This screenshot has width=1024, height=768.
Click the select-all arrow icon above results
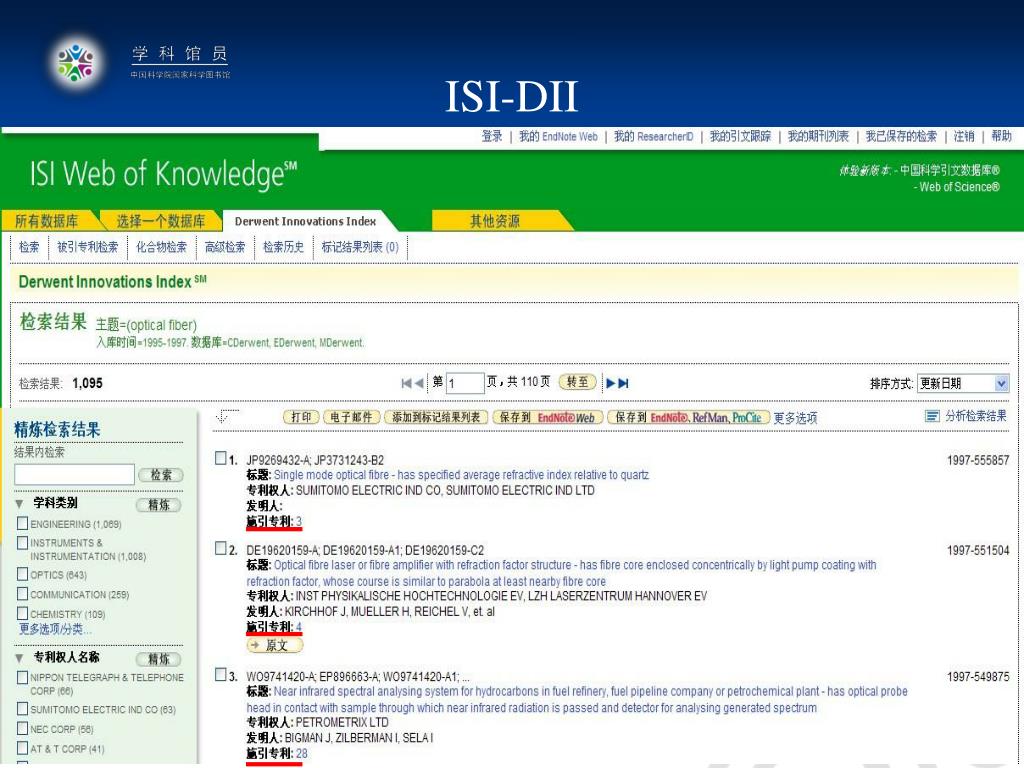227,416
